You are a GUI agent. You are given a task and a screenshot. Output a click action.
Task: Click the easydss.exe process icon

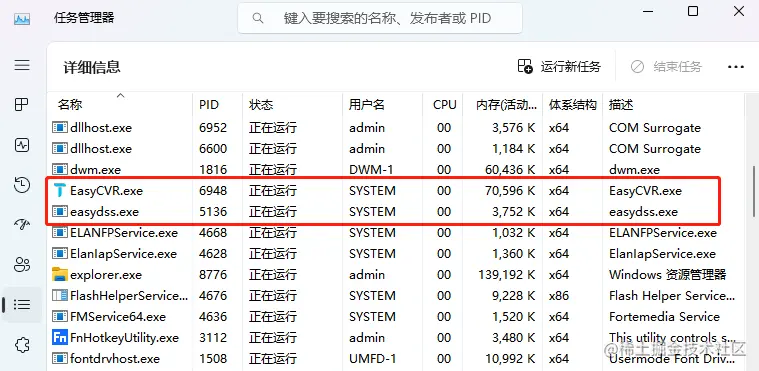60,212
